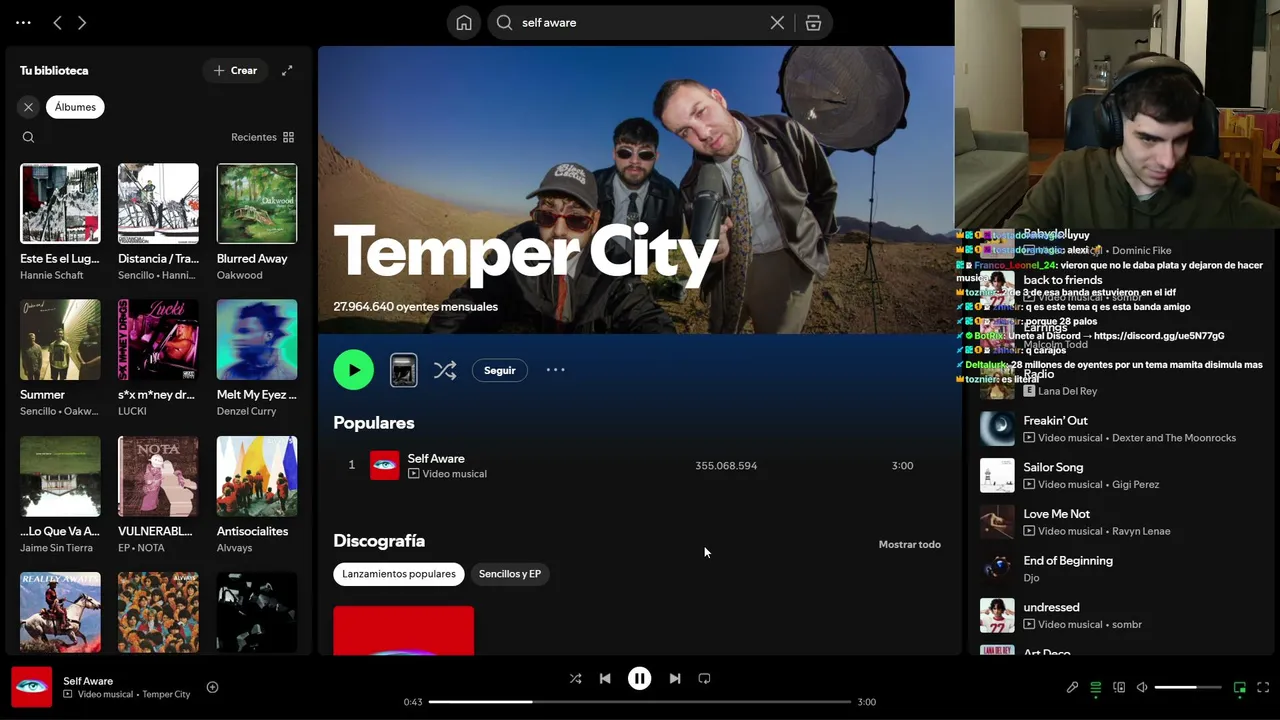Open the red album cover in Discografía
The width and height of the screenshot is (1280, 720).
pos(404,630)
